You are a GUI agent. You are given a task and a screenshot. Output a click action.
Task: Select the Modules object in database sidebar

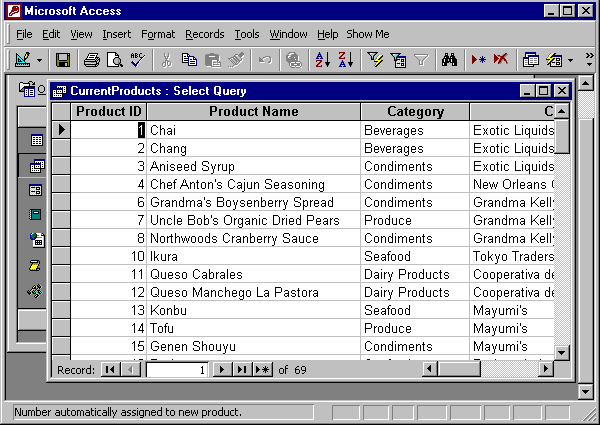(x=35, y=291)
